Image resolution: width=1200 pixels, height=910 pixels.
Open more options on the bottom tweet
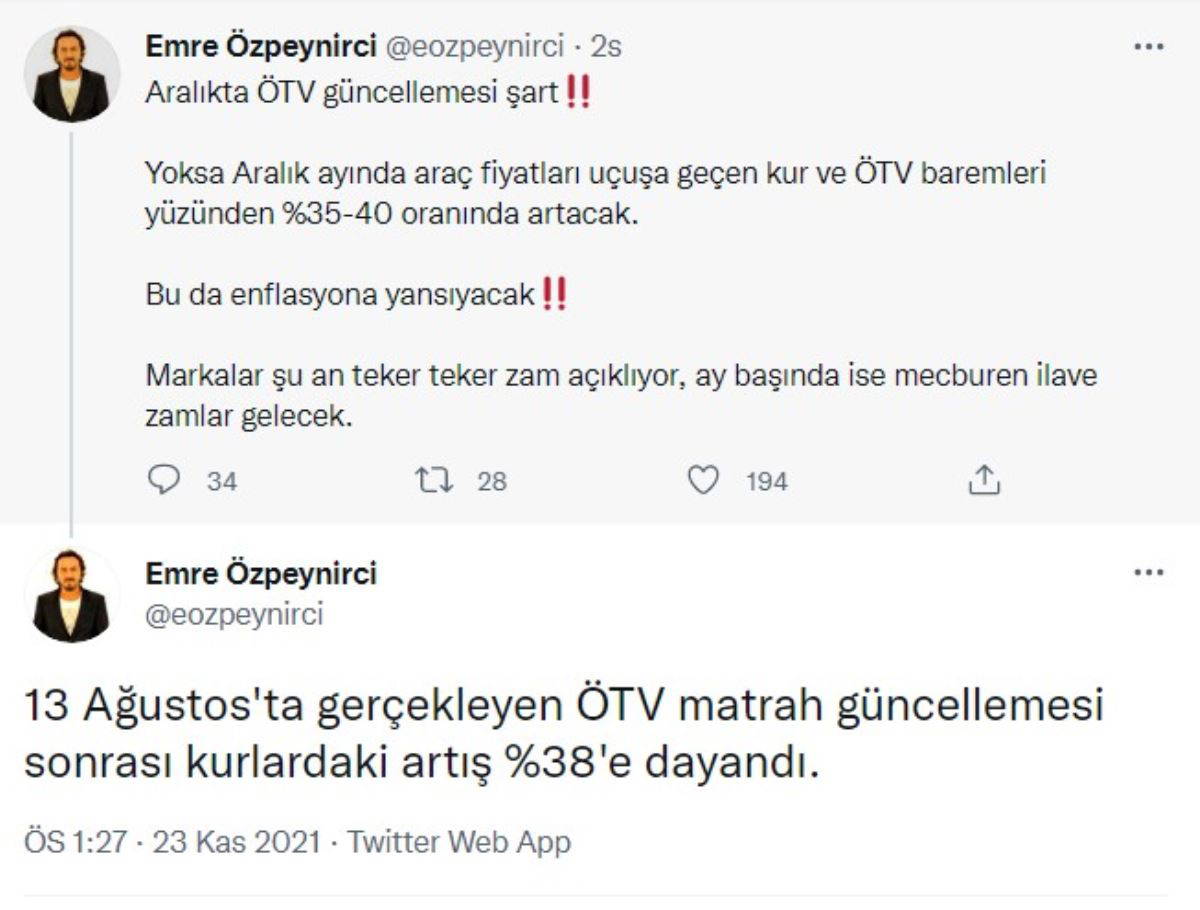coord(1148,573)
